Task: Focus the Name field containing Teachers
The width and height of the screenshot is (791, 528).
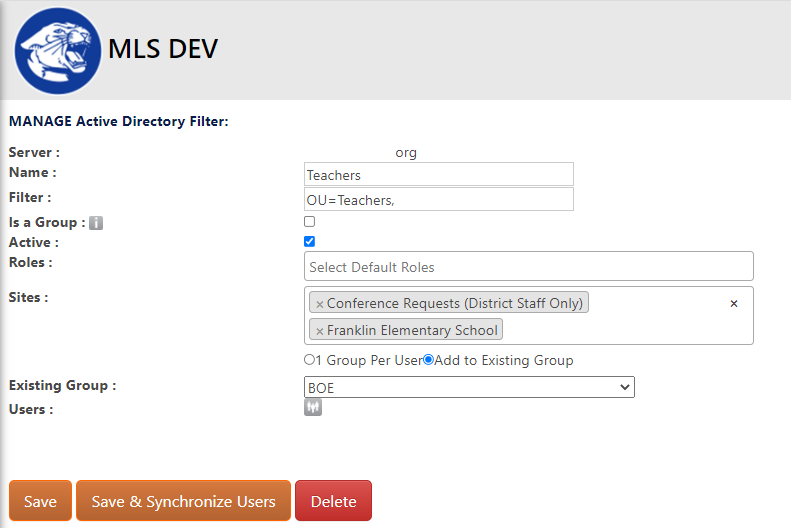Action: (x=439, y=174)
